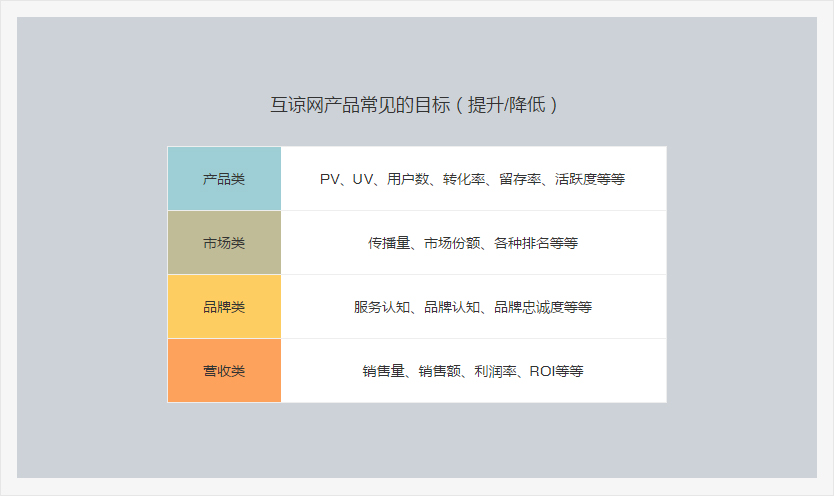Select the UV metric text
The height and width of the screenshot is (496, 834).
pos(363,179)
